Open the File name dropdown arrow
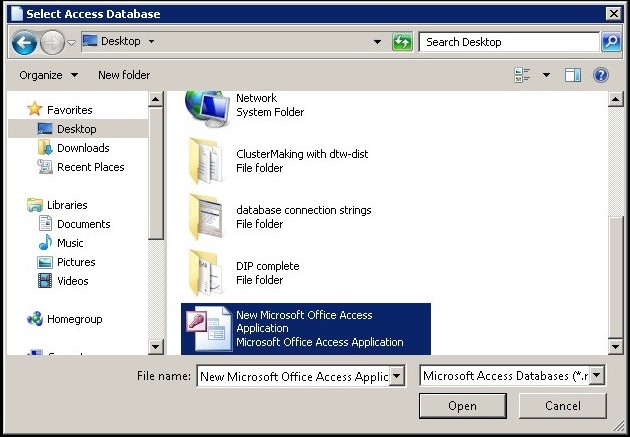The image size is (630, 437). (397, 376)
